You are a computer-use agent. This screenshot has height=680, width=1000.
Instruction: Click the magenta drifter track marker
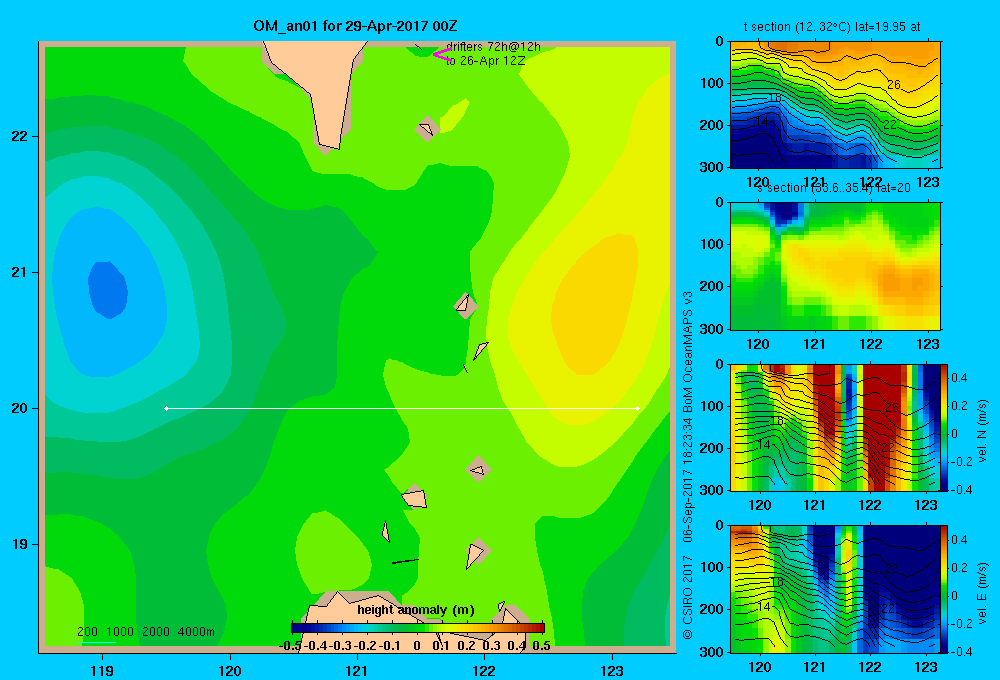tap(442, 54)
